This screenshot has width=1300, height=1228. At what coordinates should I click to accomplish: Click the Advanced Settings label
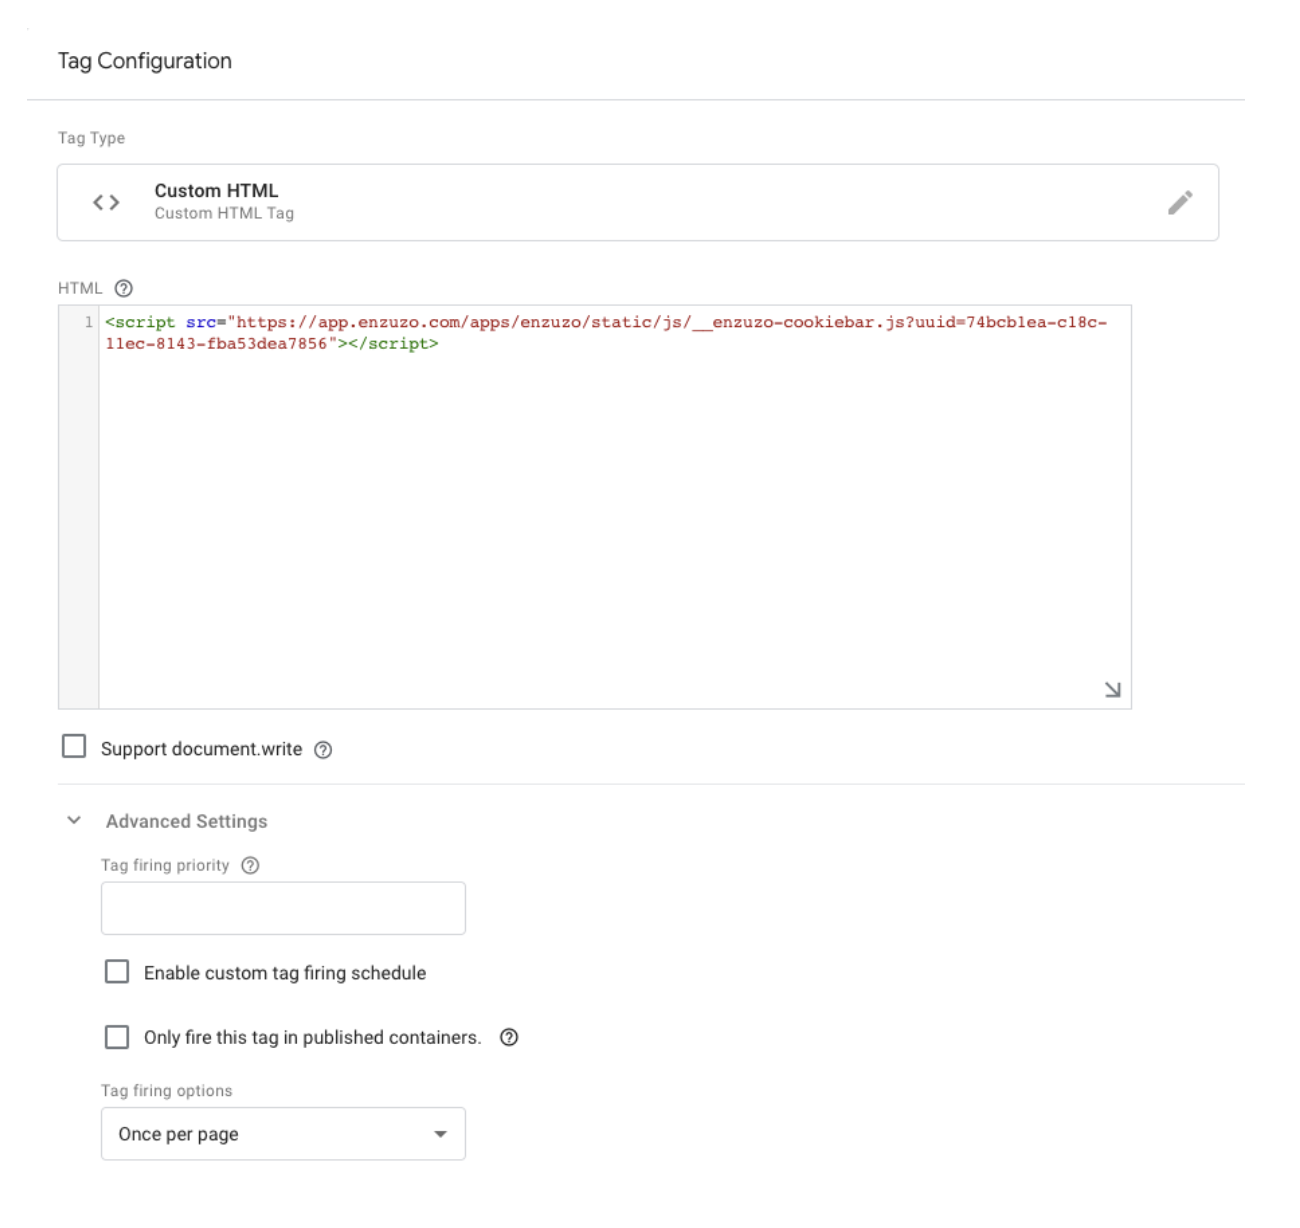point(186,821)
